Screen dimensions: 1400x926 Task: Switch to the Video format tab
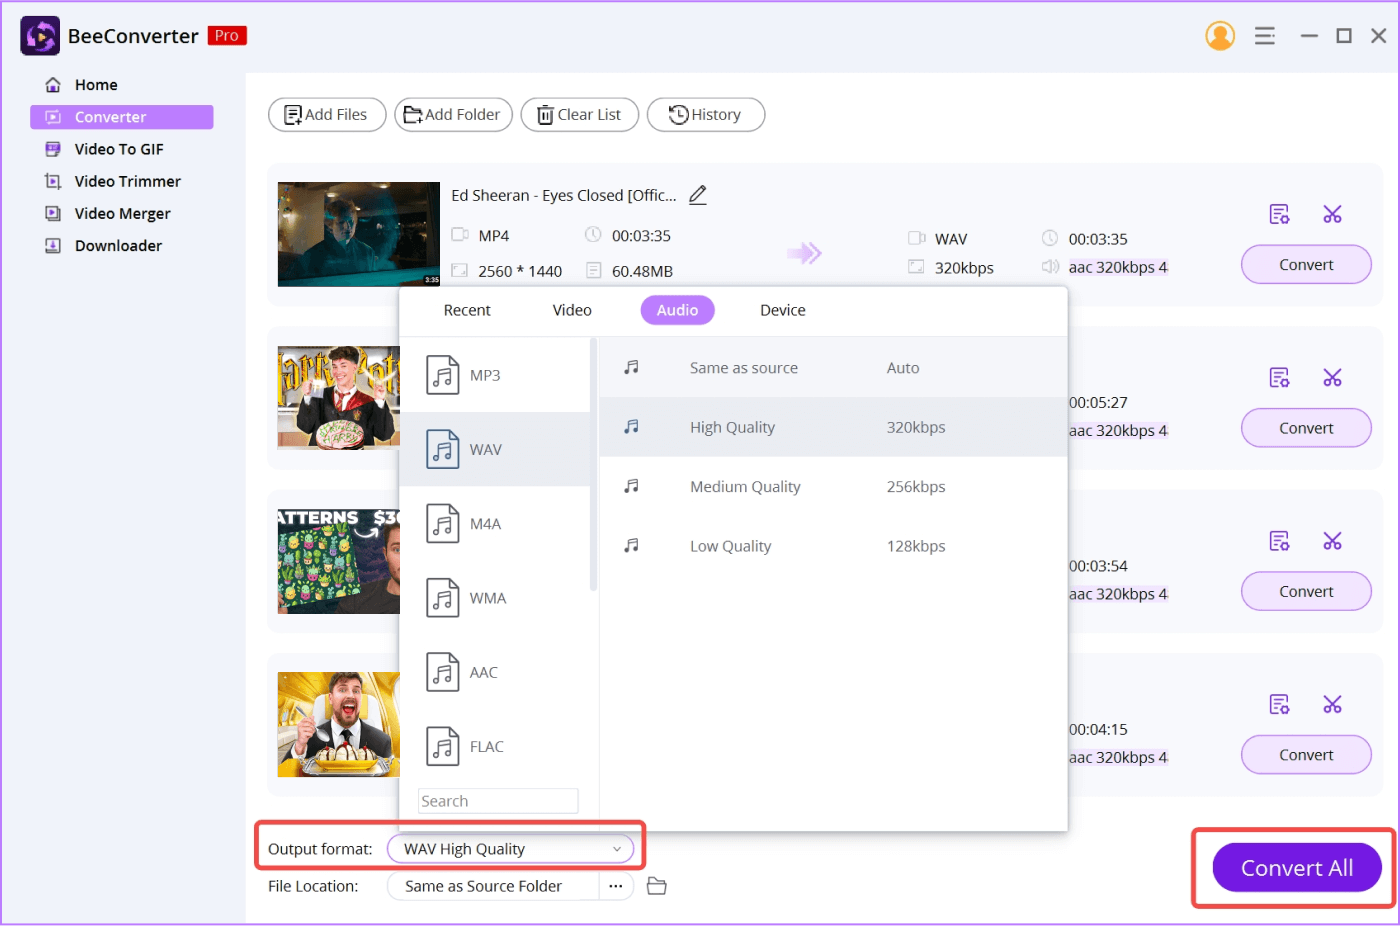click(572, 310)
